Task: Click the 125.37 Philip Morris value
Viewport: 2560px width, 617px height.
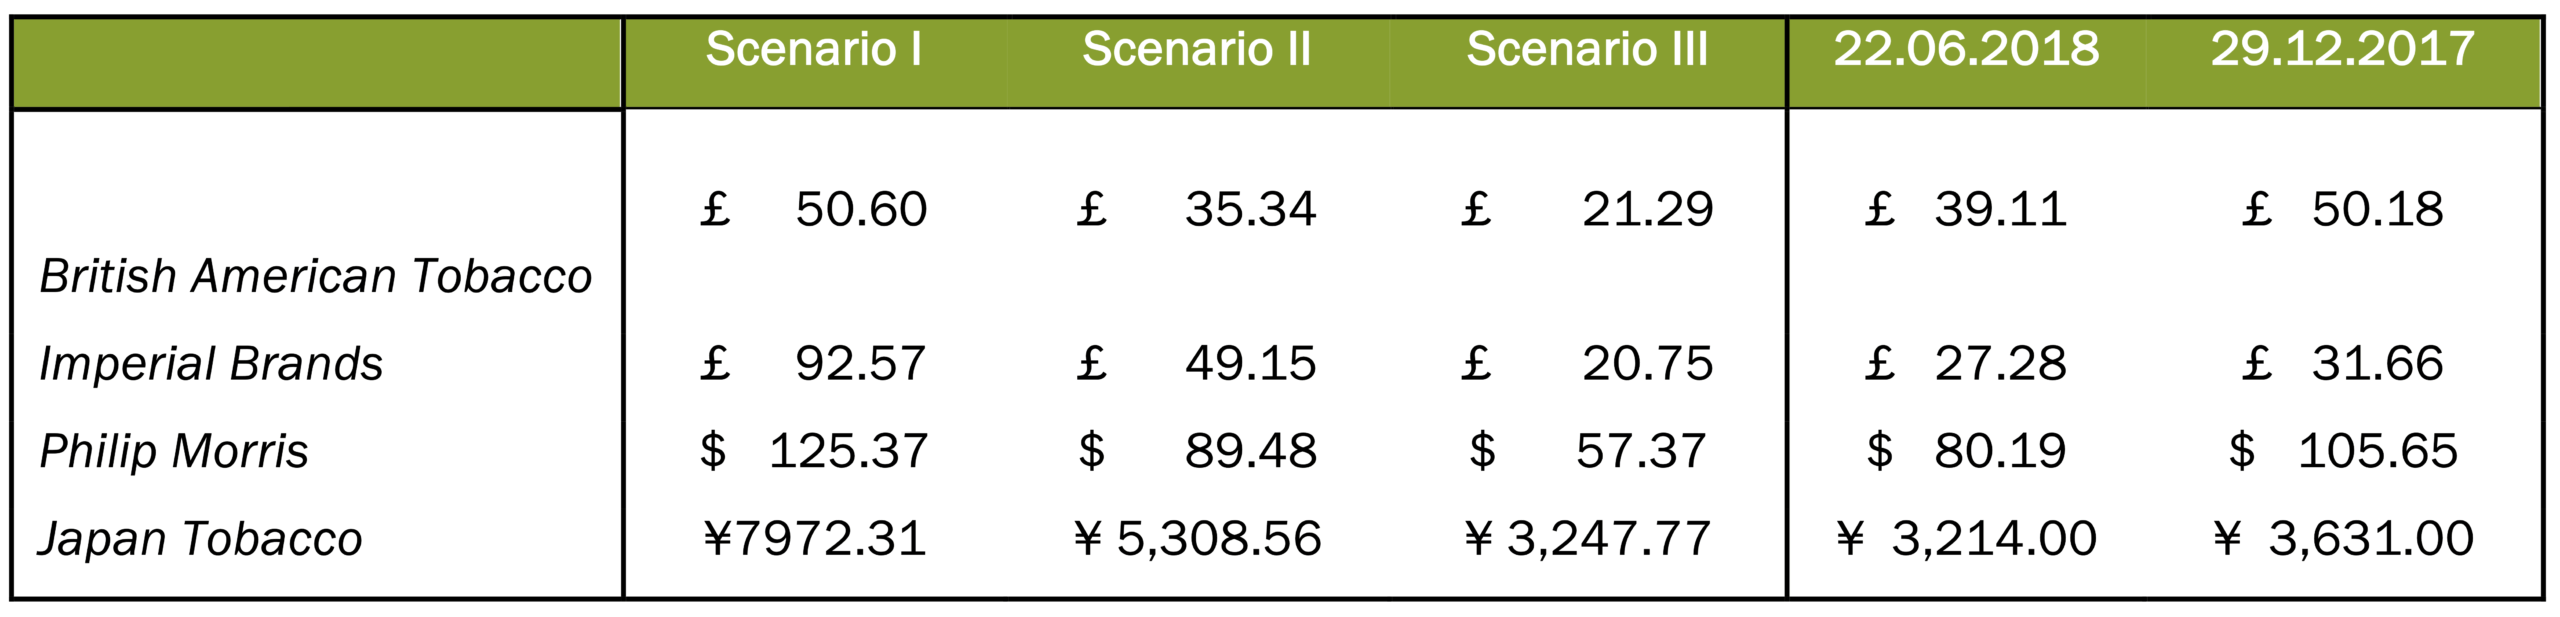Action: click(x=848, y=452)
